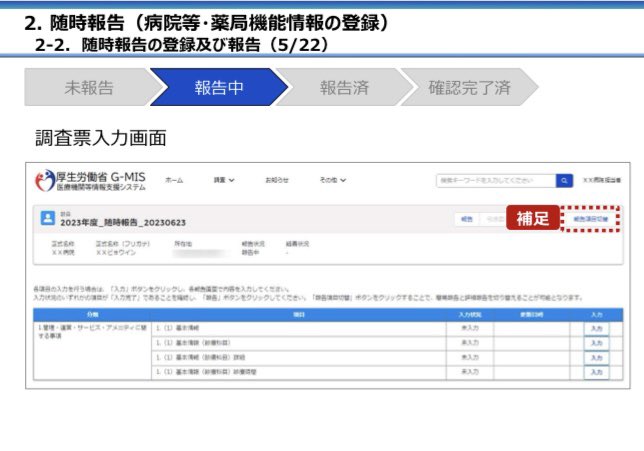Click the XXビョウイン furigana value
This screenshot has height=451, width=644.
click(115, 253)
